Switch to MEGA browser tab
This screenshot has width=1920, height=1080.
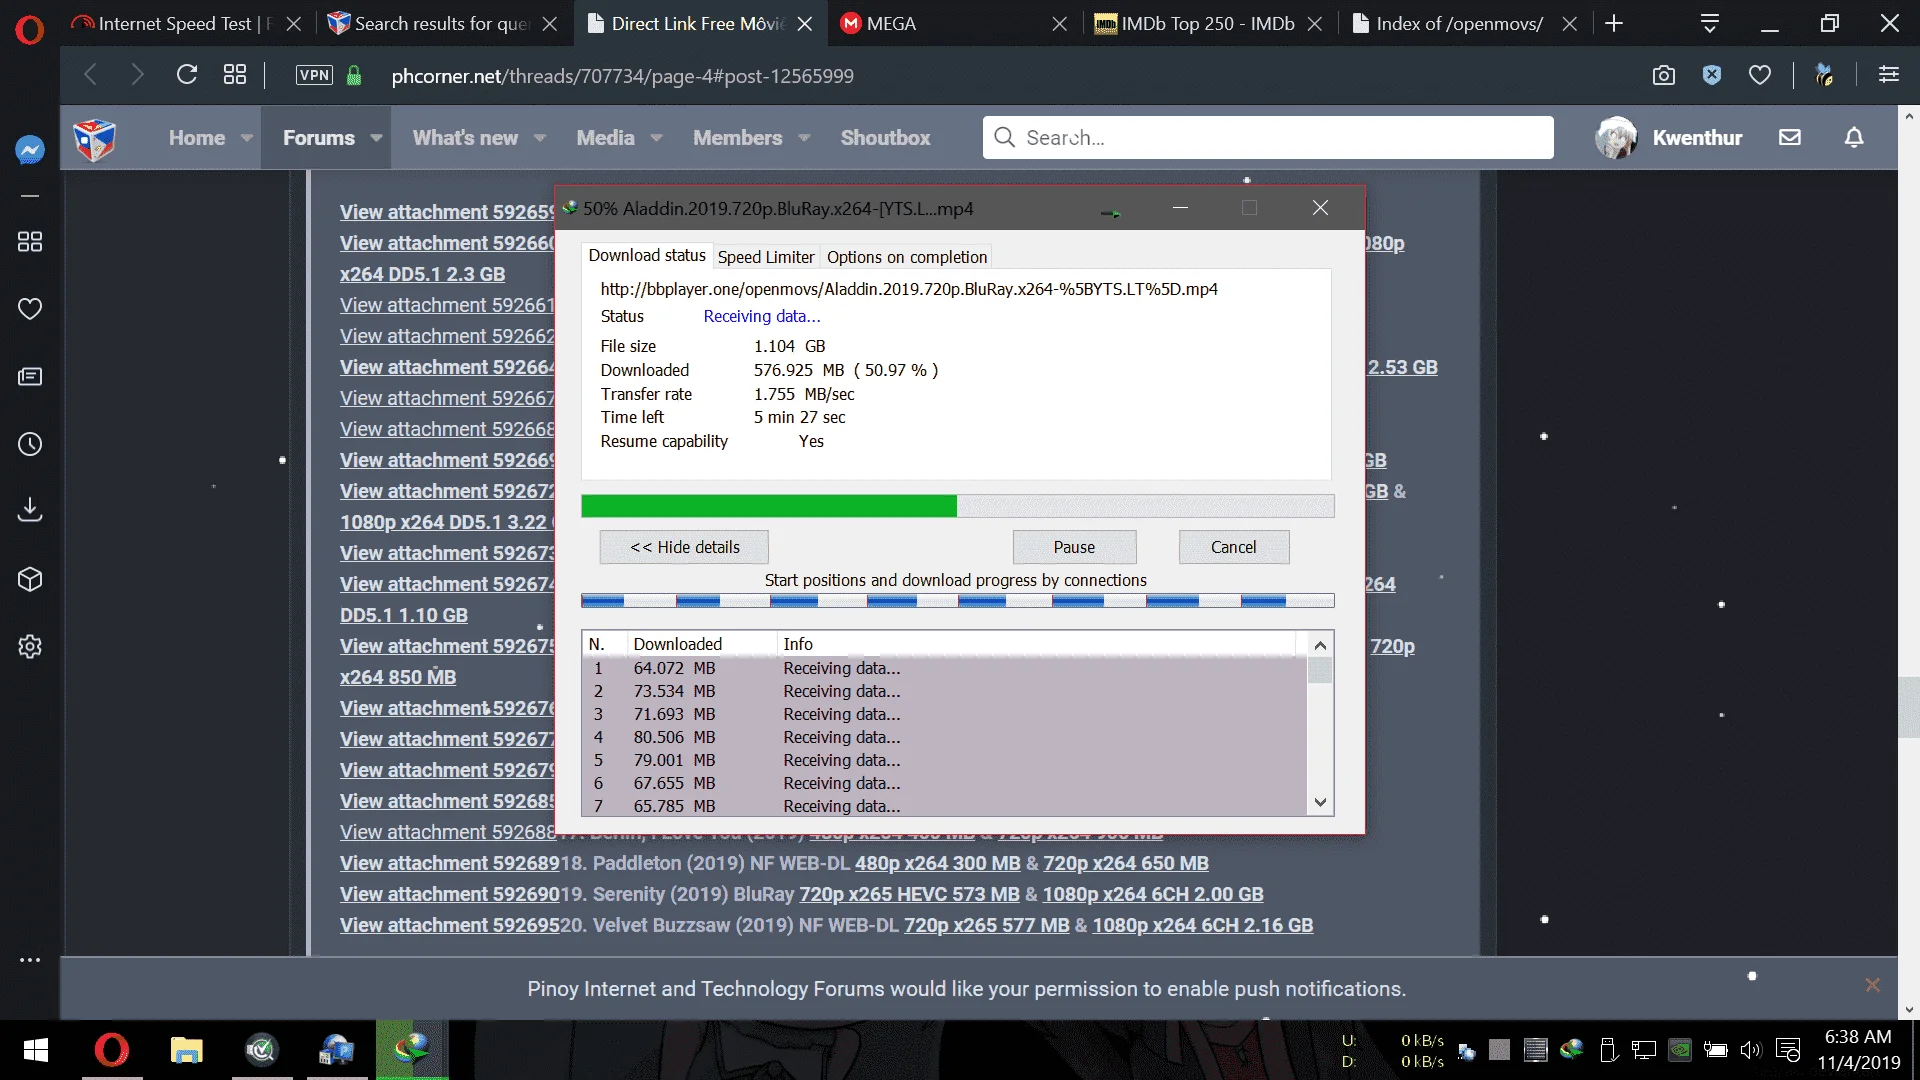pos(952,23)
